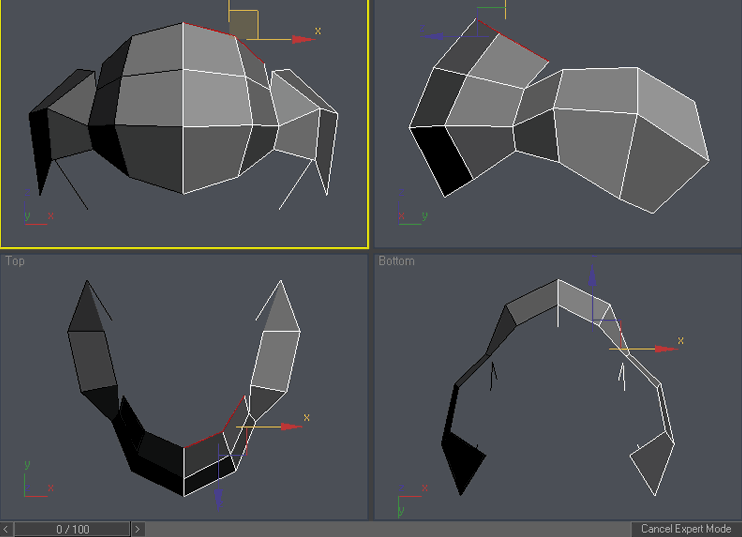Click the yellow plane handle of move gizmo
Image resolution: width=742 pixels, height=537 pixels.
243,24
